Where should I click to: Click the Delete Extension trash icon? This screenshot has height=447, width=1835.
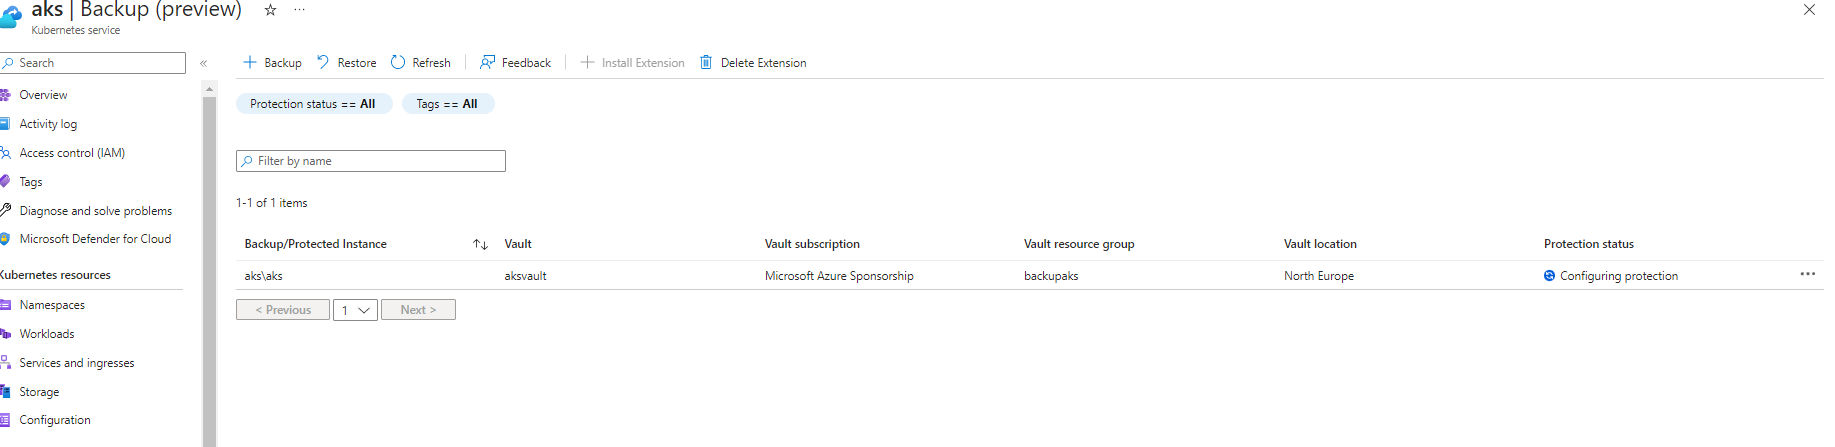coord(706,62)
